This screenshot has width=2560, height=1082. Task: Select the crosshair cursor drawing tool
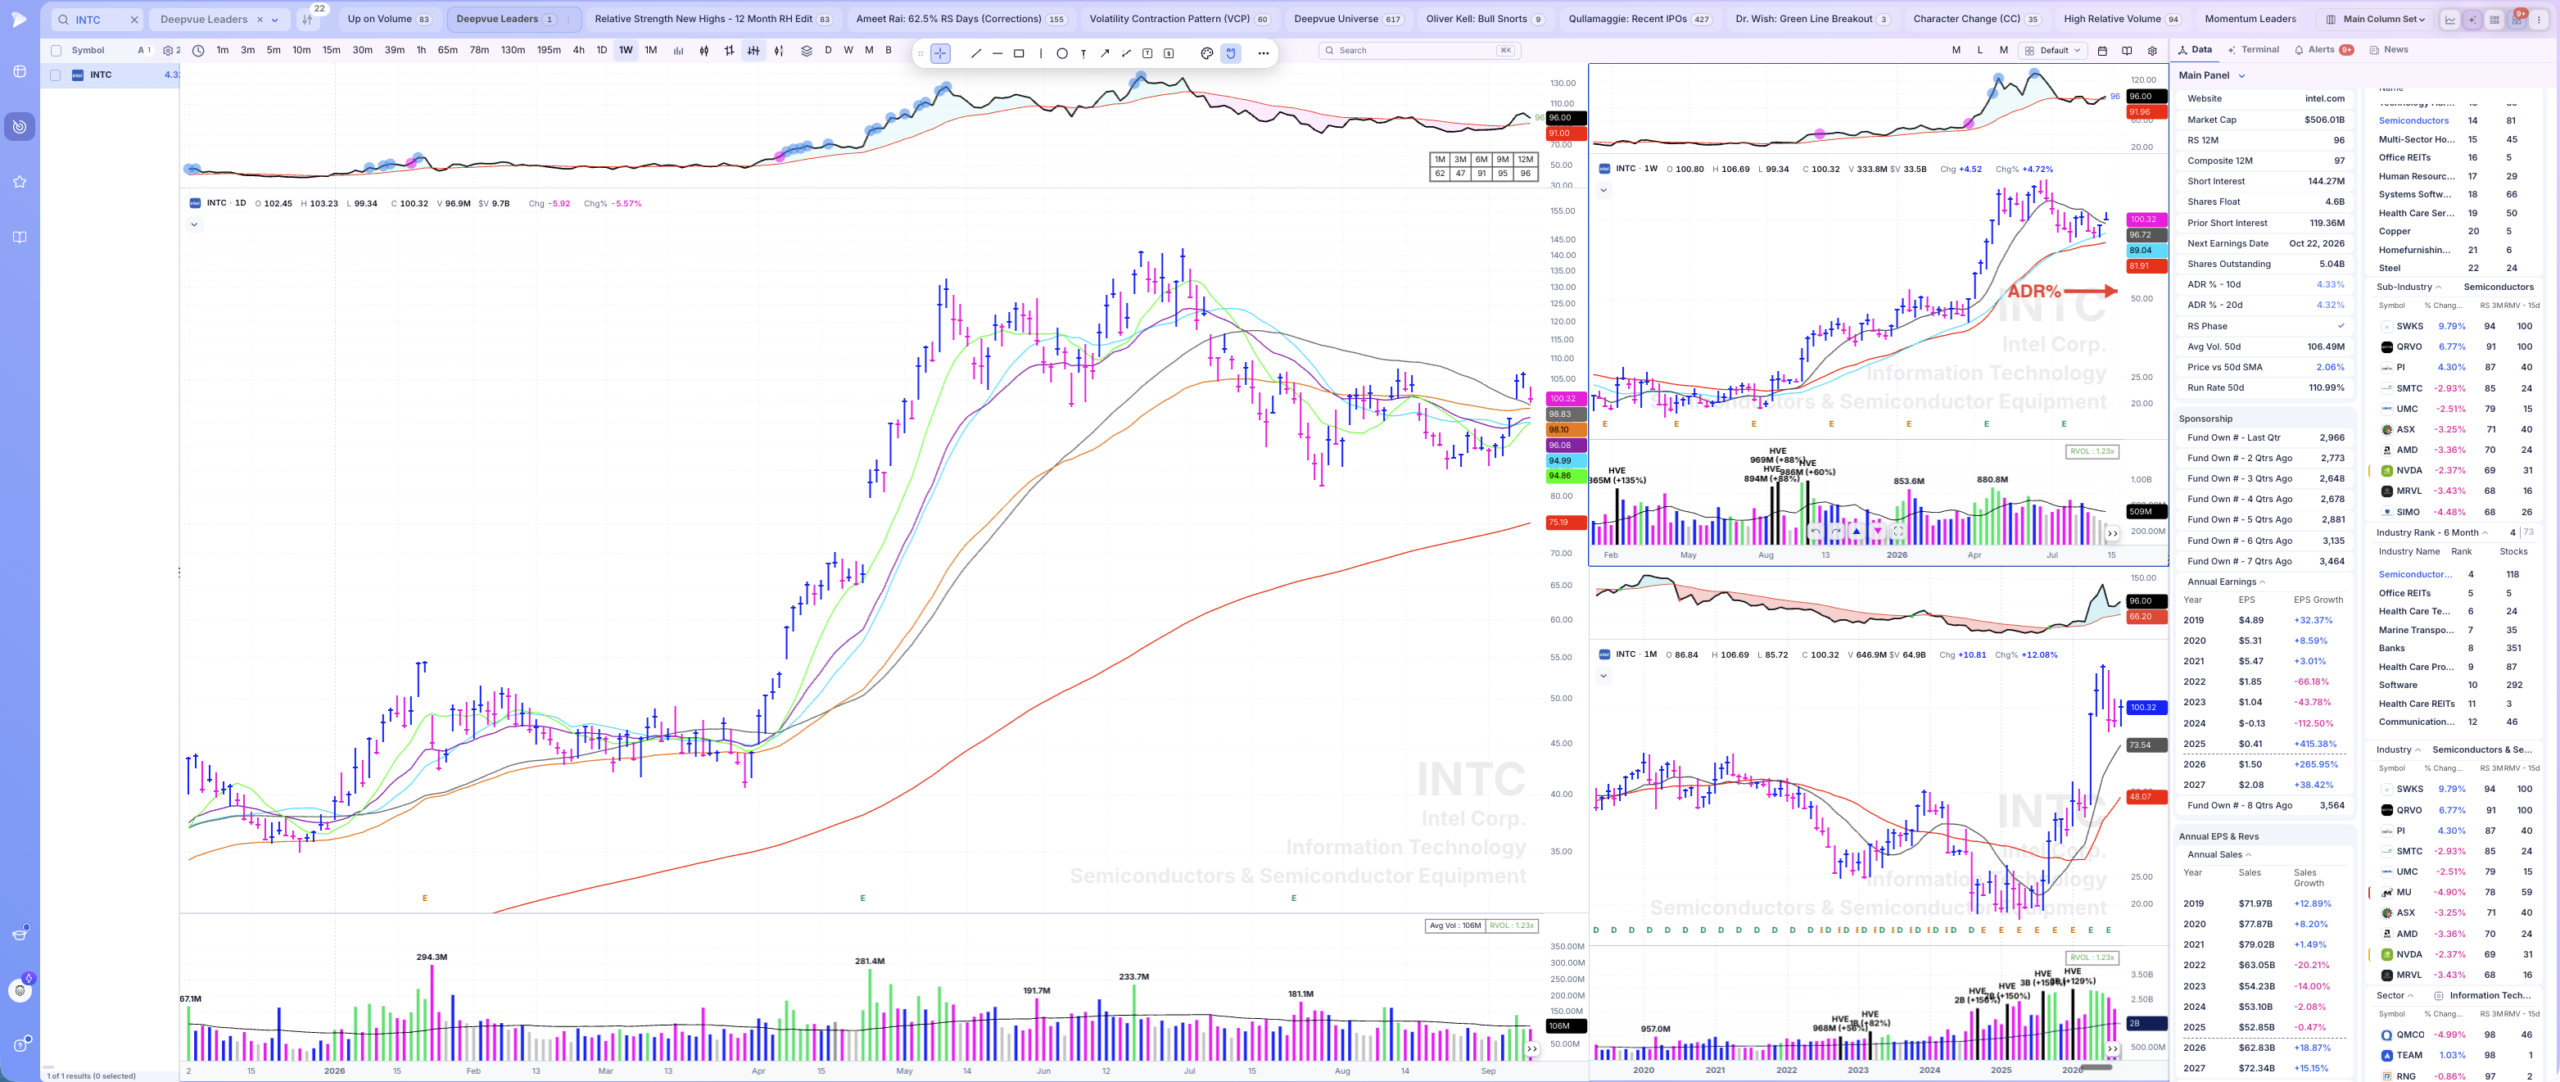[x=940, y=53]
